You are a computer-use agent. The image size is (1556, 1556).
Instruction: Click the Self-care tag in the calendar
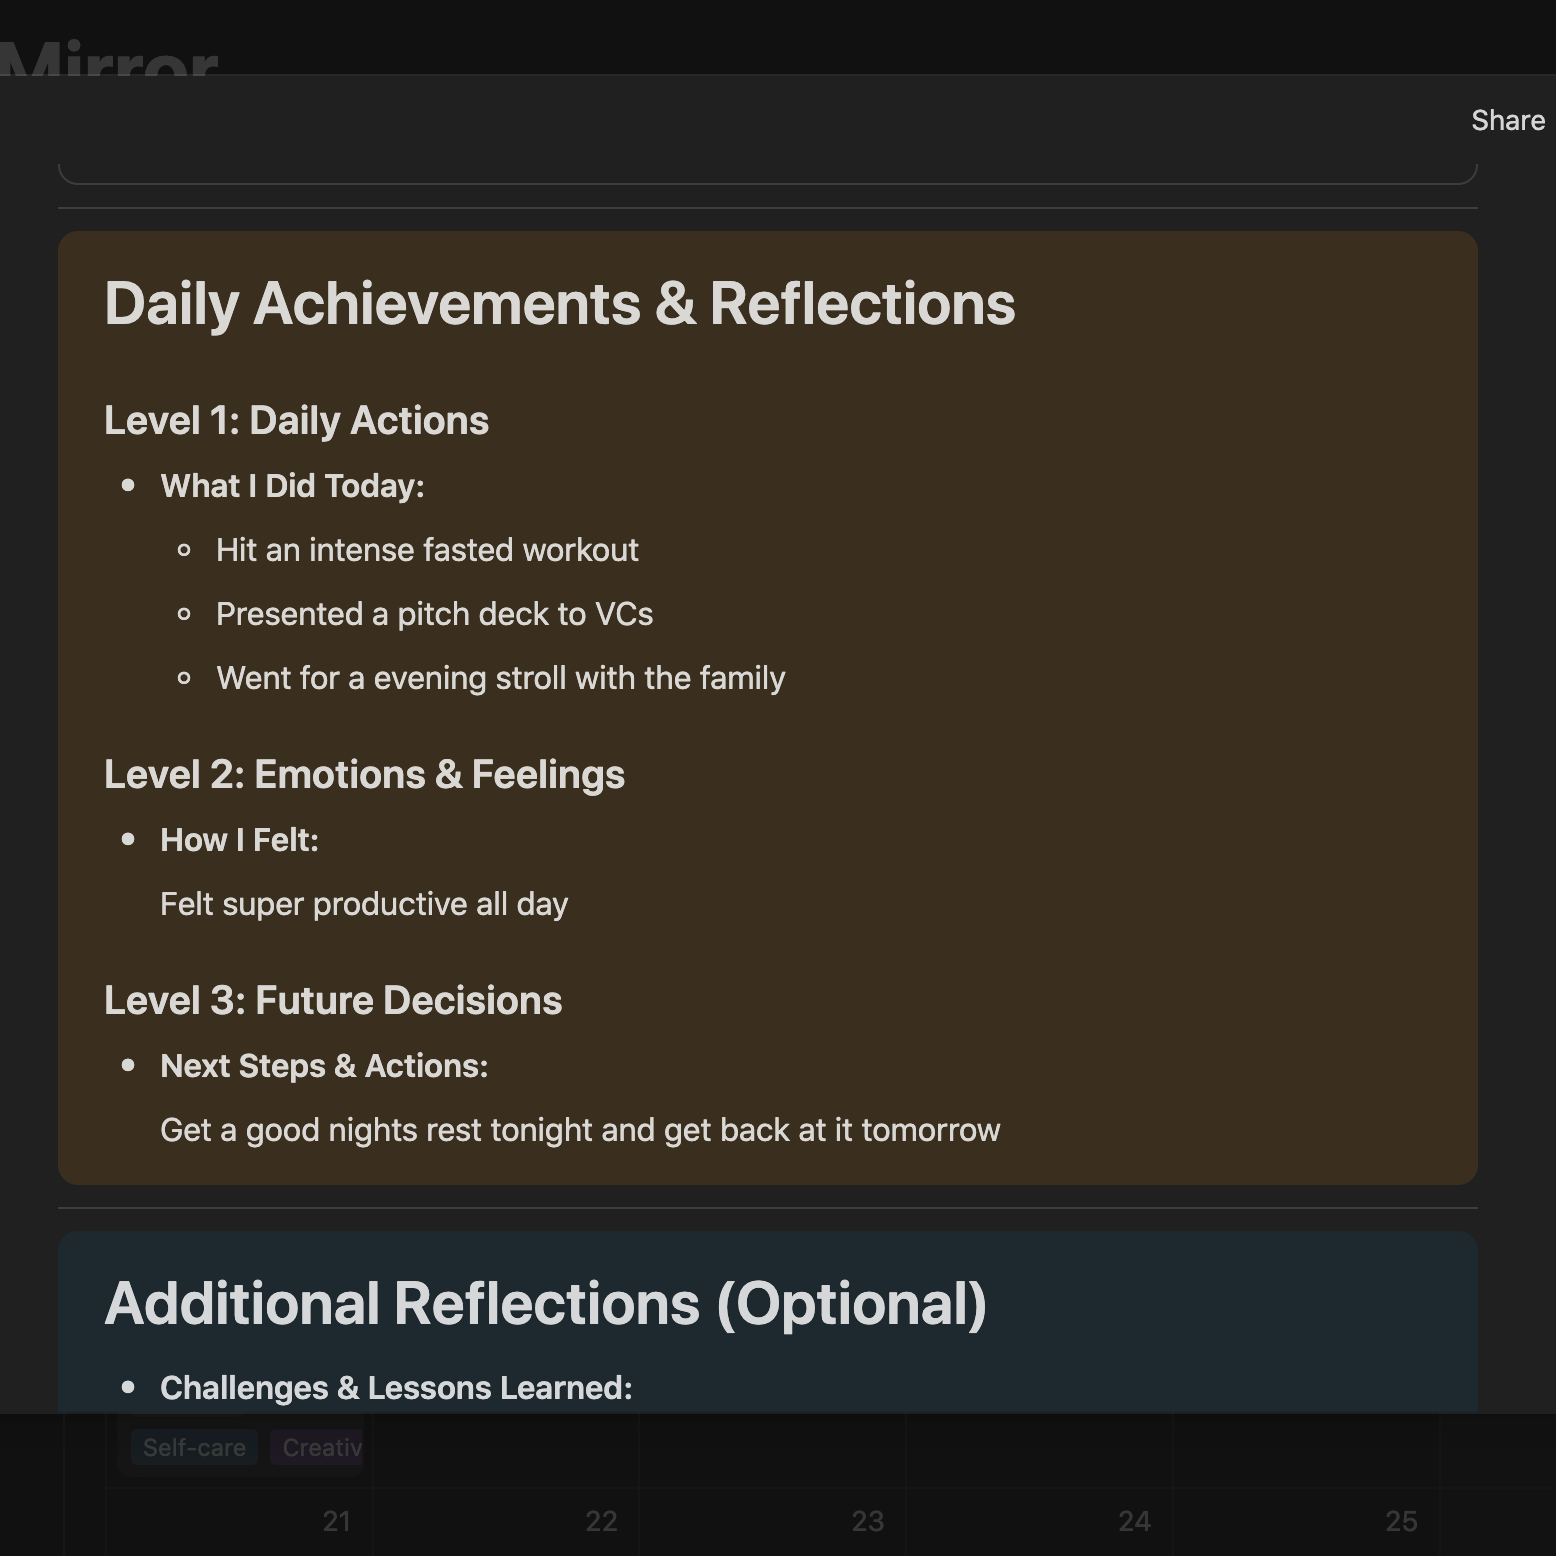coord(194,1447)
